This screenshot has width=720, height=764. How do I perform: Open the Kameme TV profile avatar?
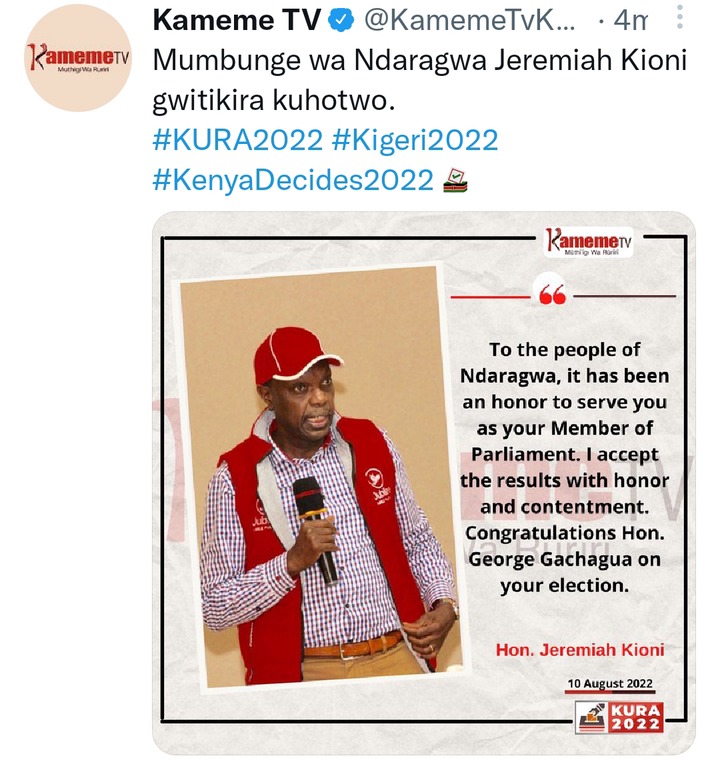(x=78, y=58)
